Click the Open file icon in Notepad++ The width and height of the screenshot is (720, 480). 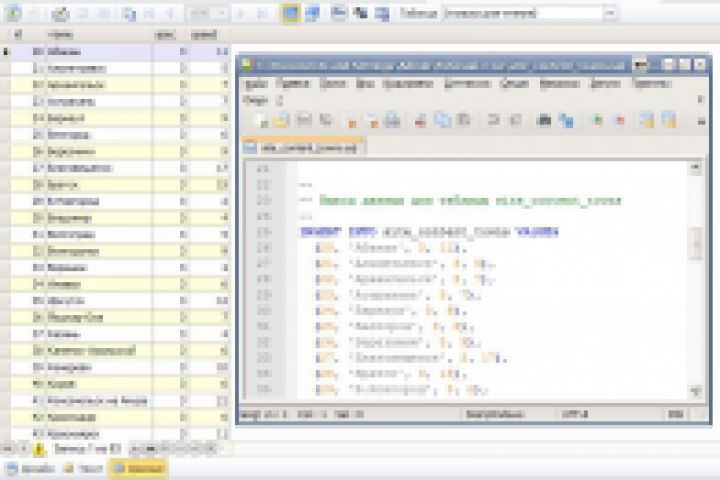tap(282, 120)
